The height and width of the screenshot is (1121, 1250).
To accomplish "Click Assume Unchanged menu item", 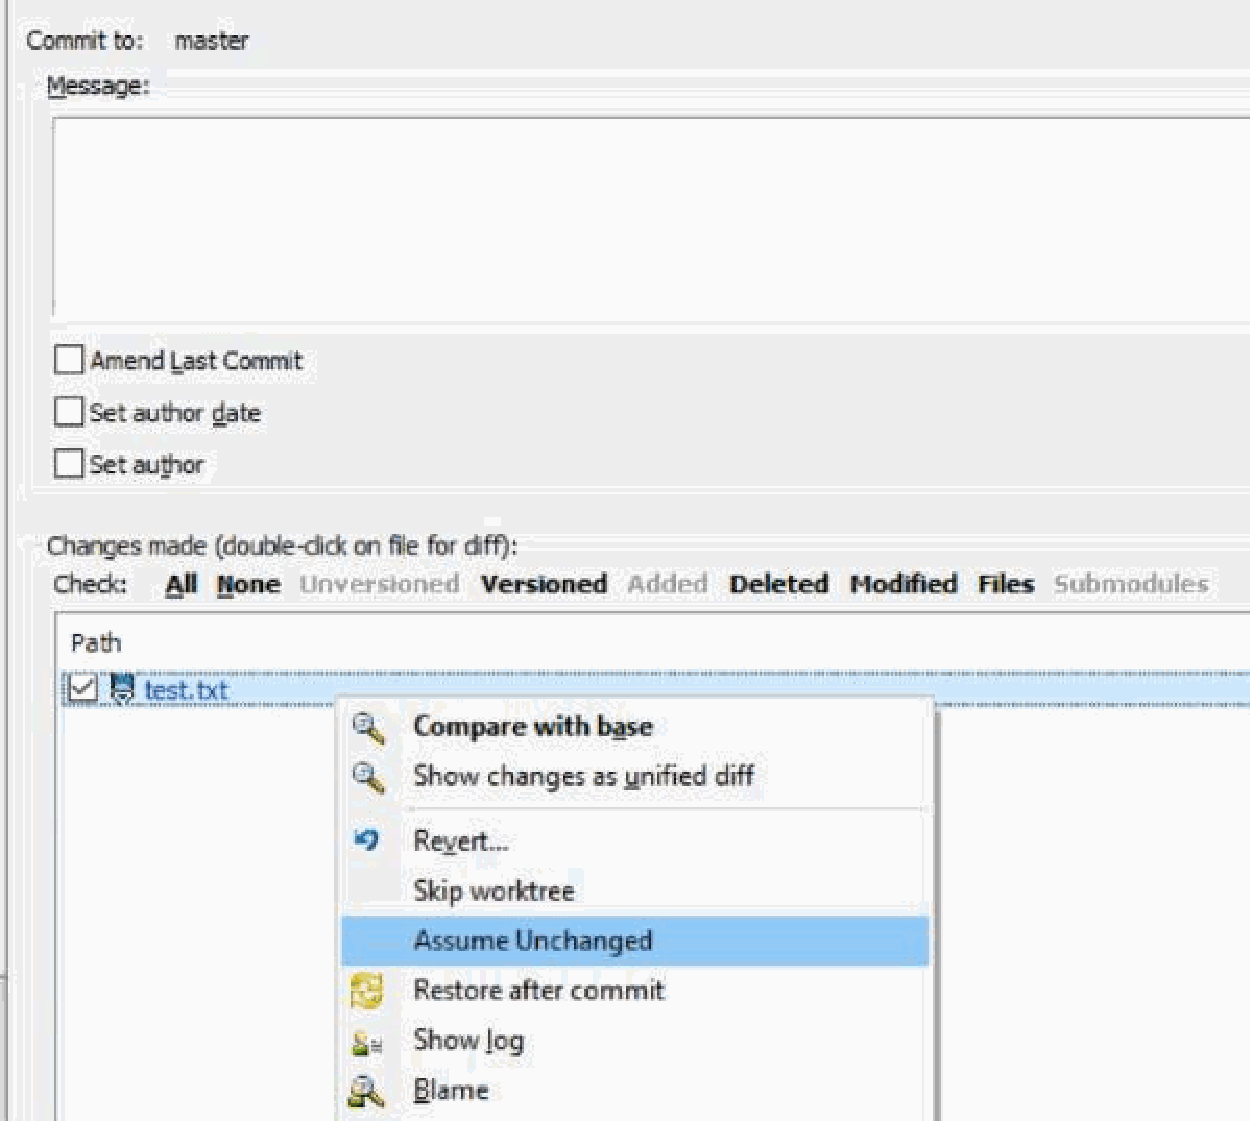I will pyautogui.click(x=635, y=941).
